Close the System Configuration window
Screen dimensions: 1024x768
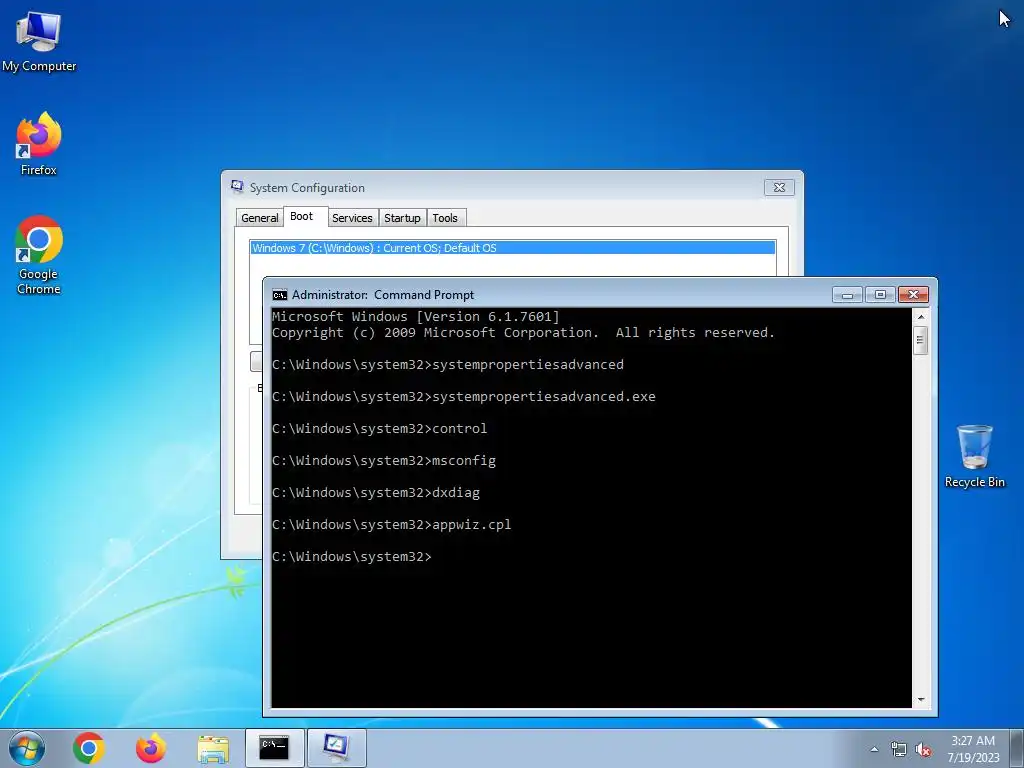[x=779, y=187]
